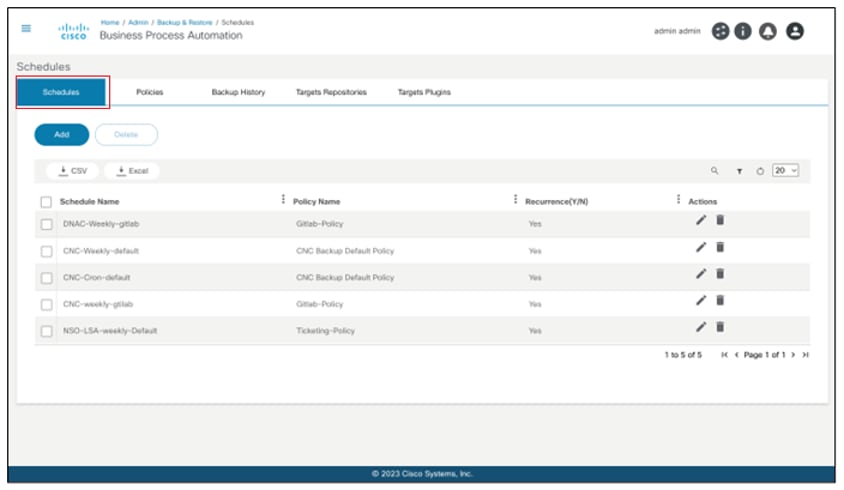Go to next page of results

click(x=793, y=354)
